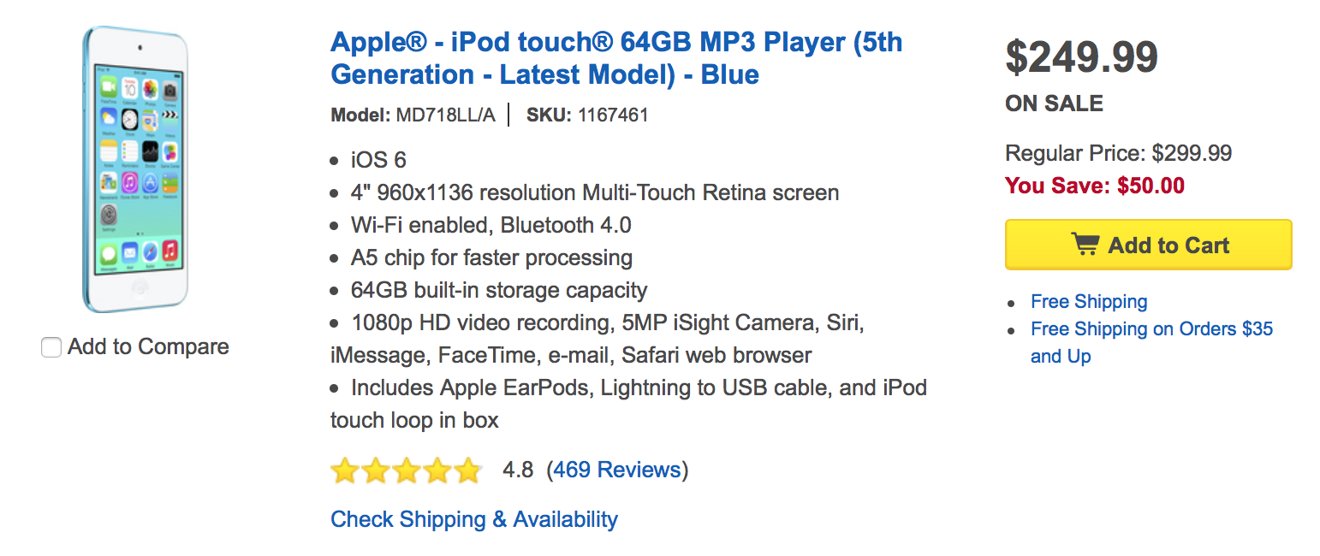Open the blue iPod touch product image

coord(135,170)
